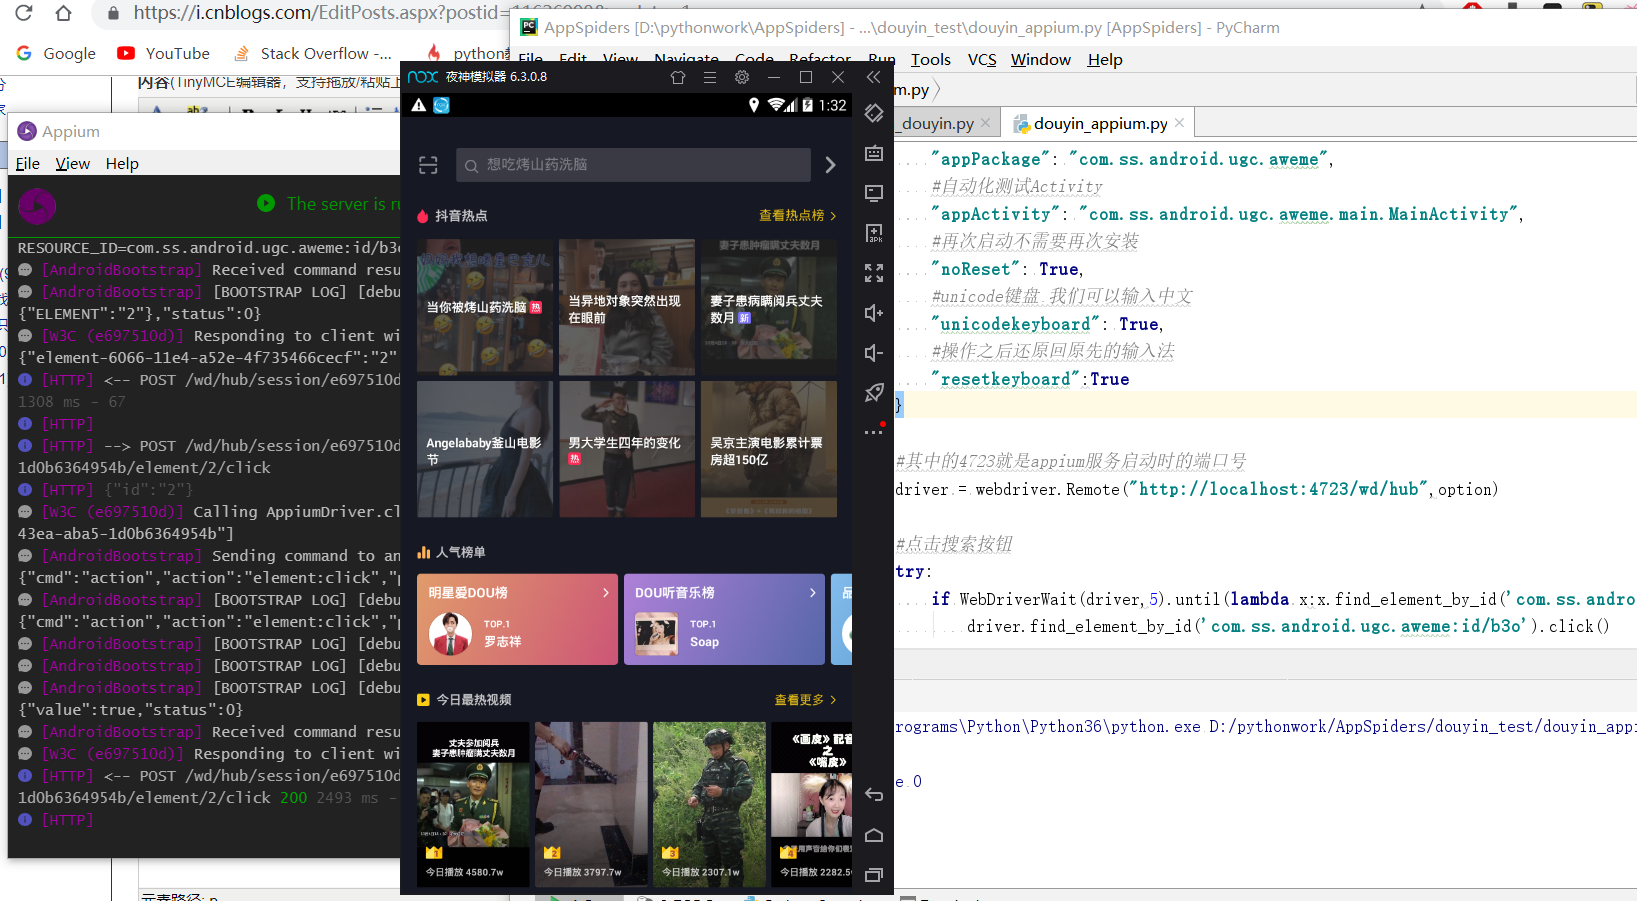Click the Douyin search input field
The image size is (1637, 901).
tap(633, 165)
